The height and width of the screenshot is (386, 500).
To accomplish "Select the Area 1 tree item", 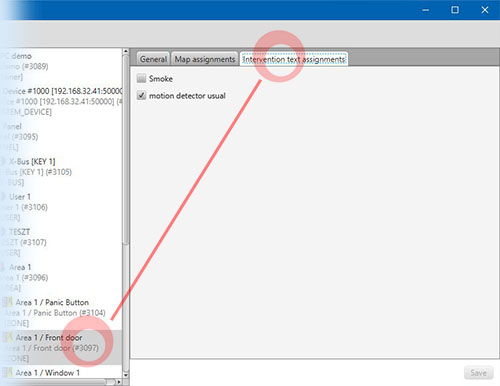I will click(61, 277).
